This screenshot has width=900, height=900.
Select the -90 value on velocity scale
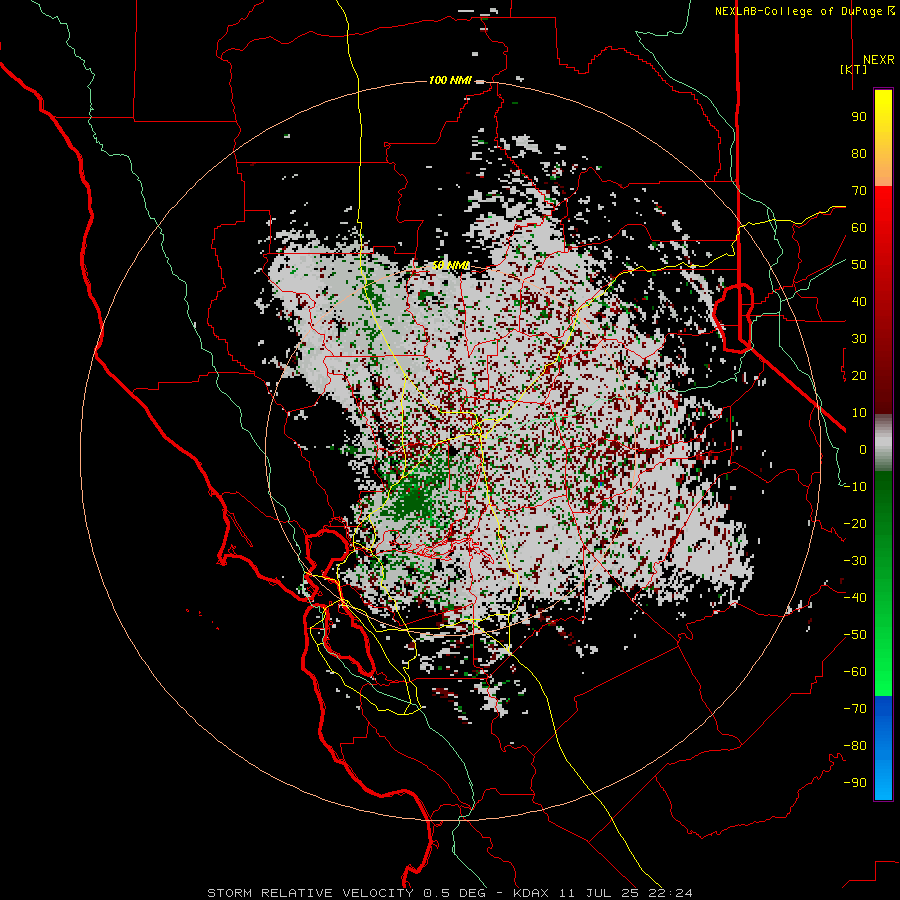855,783
